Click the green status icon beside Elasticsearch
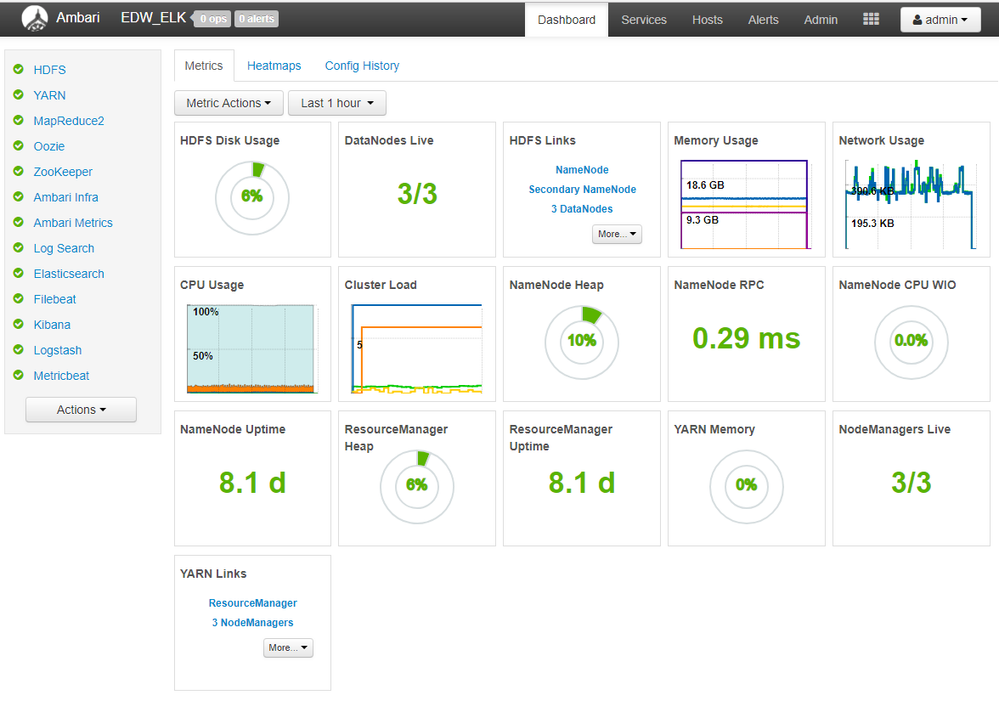The width and height of the screenshot is (999, 702). coord(19,274)
